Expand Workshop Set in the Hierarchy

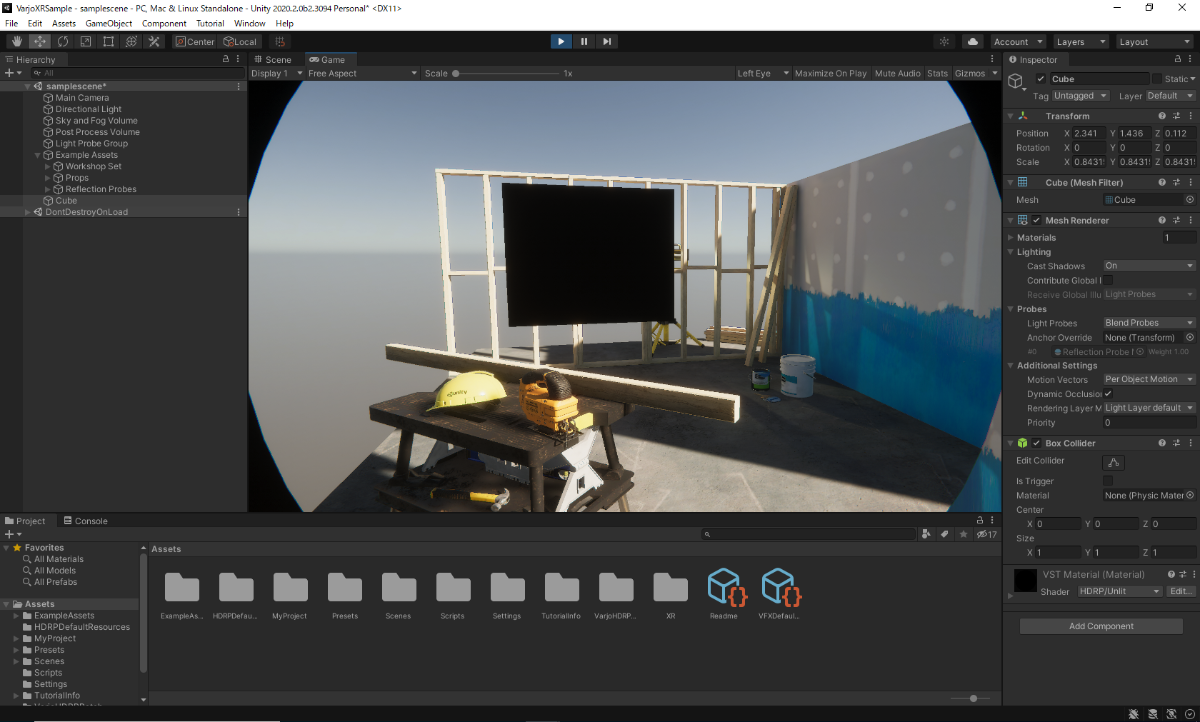[48, 166]
